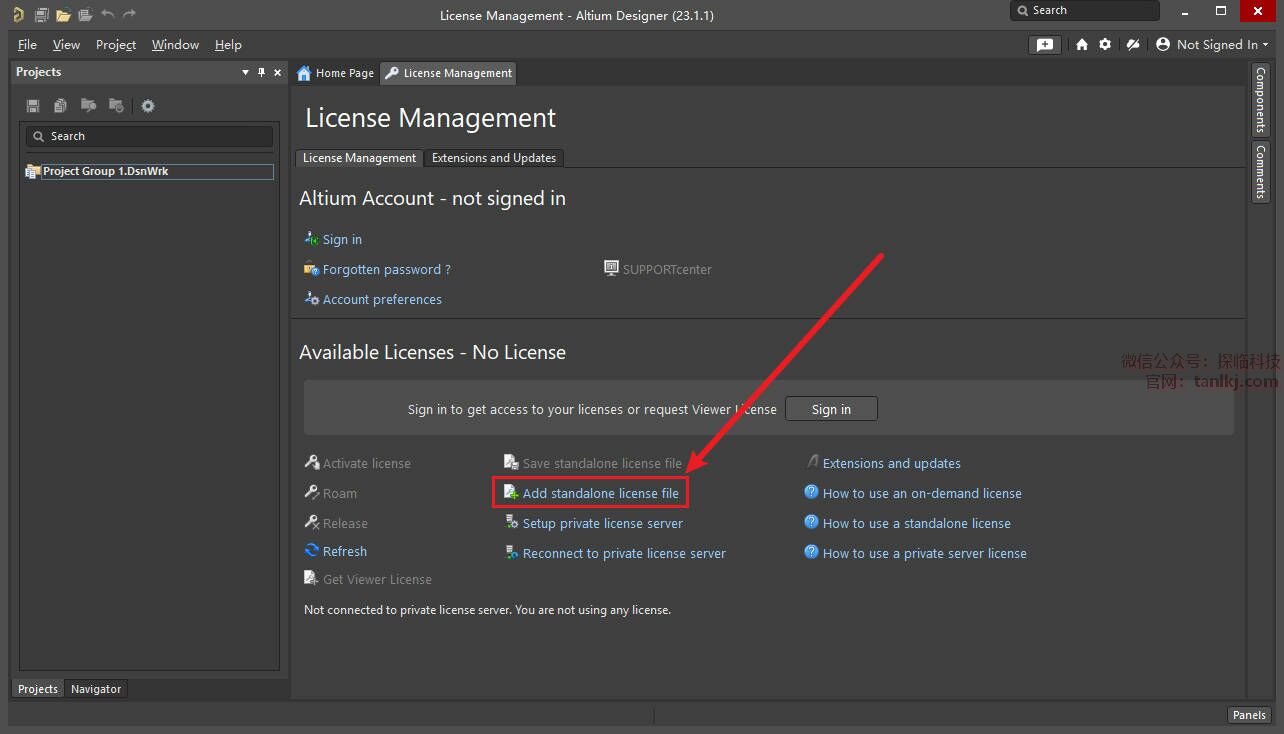Click the Undo arrow in the title bar
Viewport: 1284px width, 734px height.
(x=108, y=14)
